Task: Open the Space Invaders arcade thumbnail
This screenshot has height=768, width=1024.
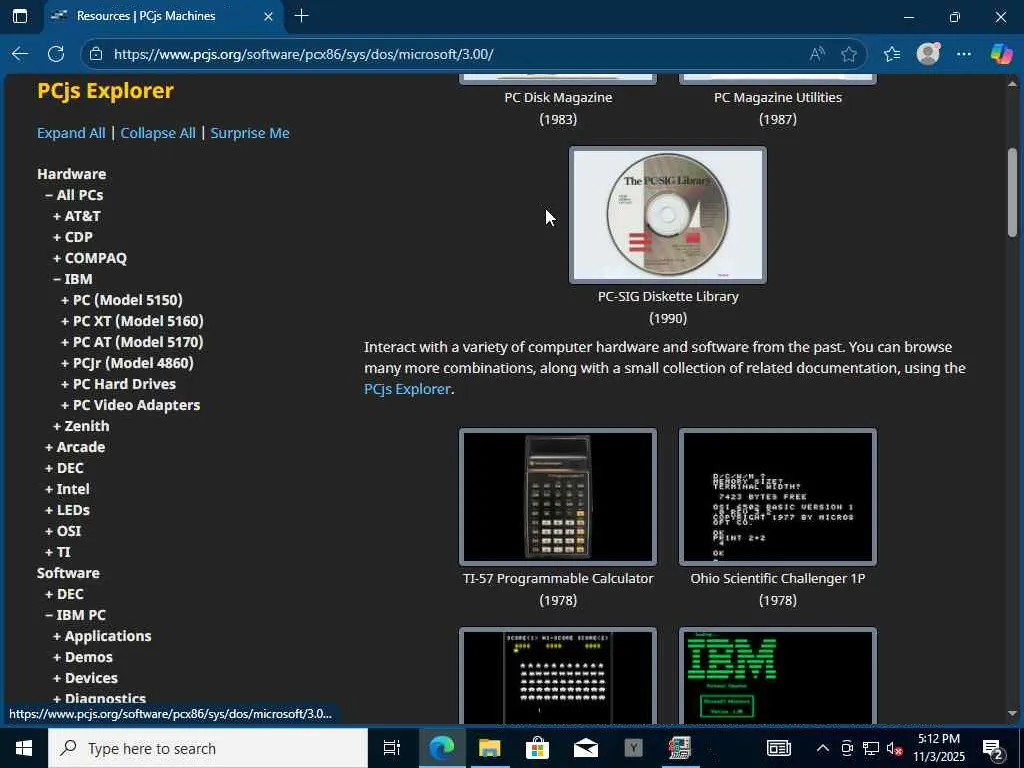Action: 558,676
